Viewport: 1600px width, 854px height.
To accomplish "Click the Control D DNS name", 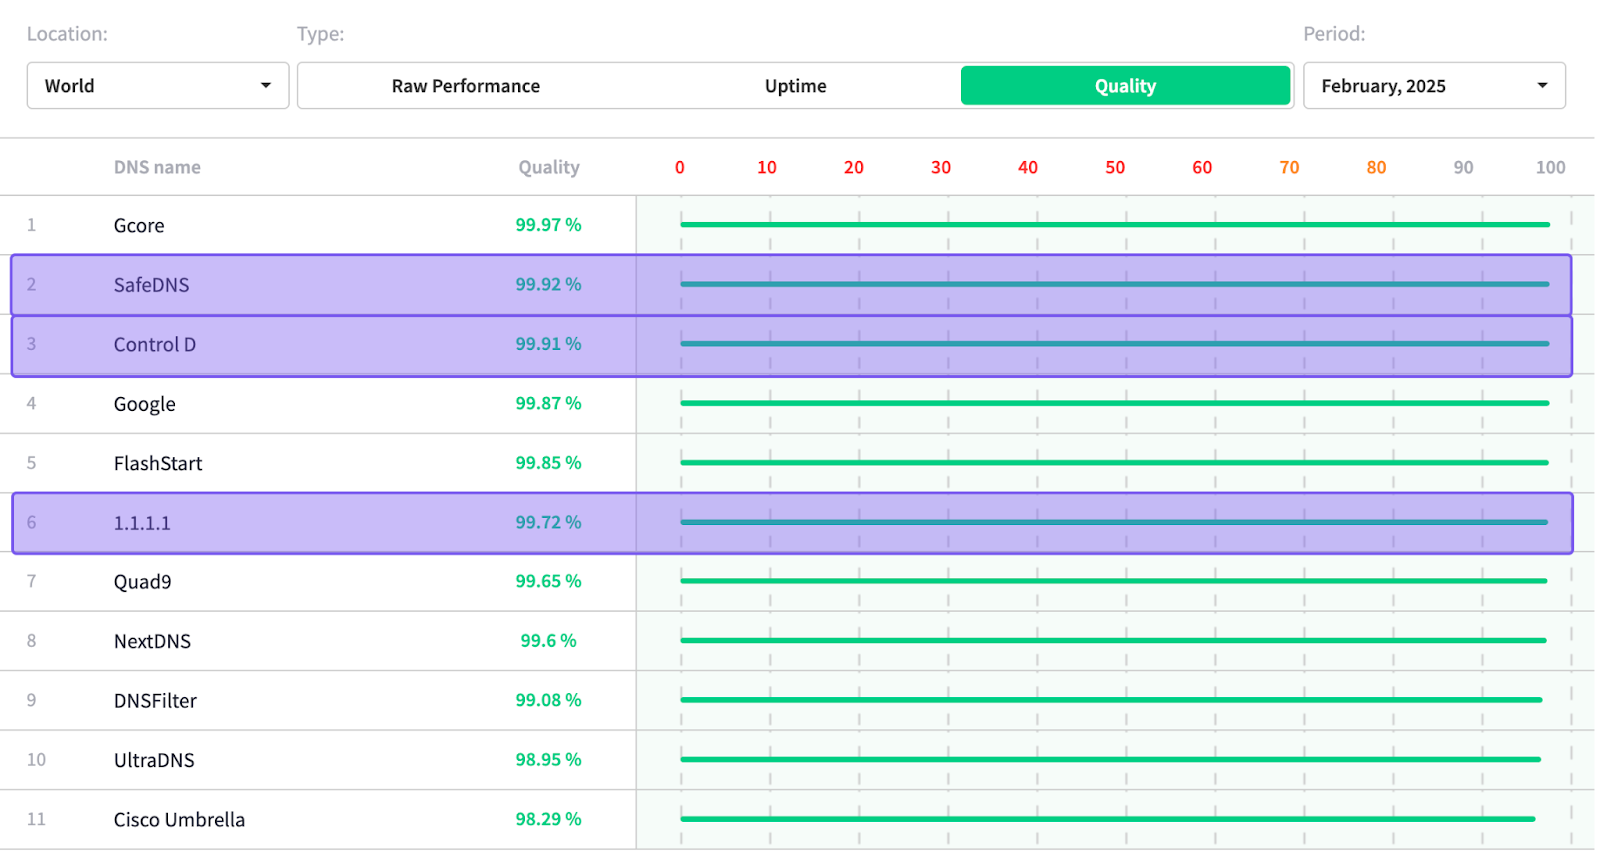I will coord(155,344).
